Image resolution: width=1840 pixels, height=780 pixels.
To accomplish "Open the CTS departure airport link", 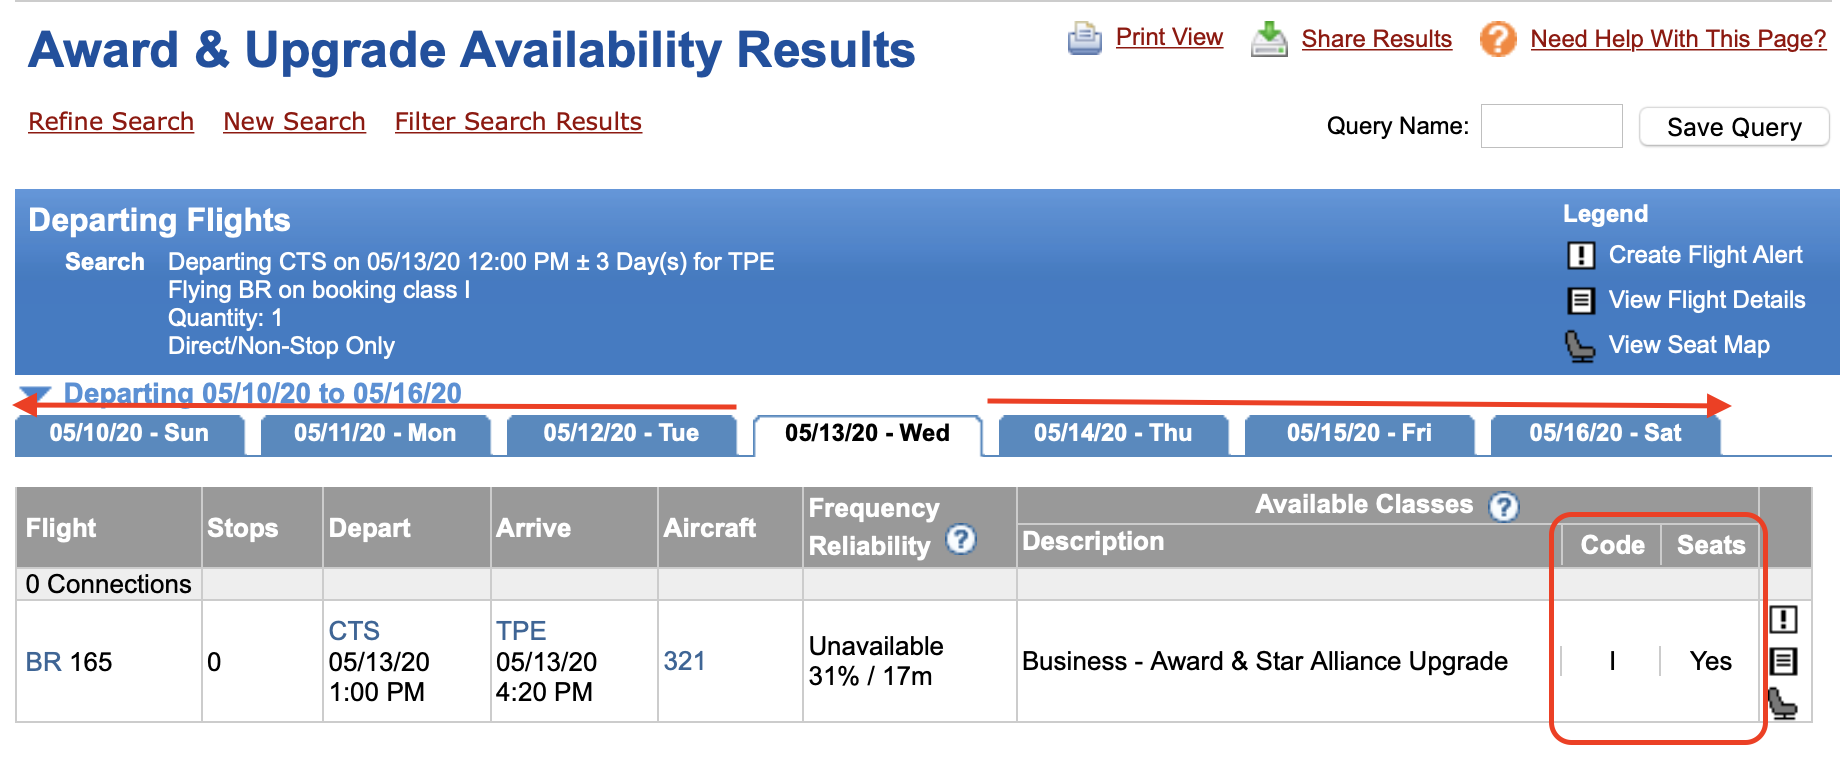I will point(354,631).
